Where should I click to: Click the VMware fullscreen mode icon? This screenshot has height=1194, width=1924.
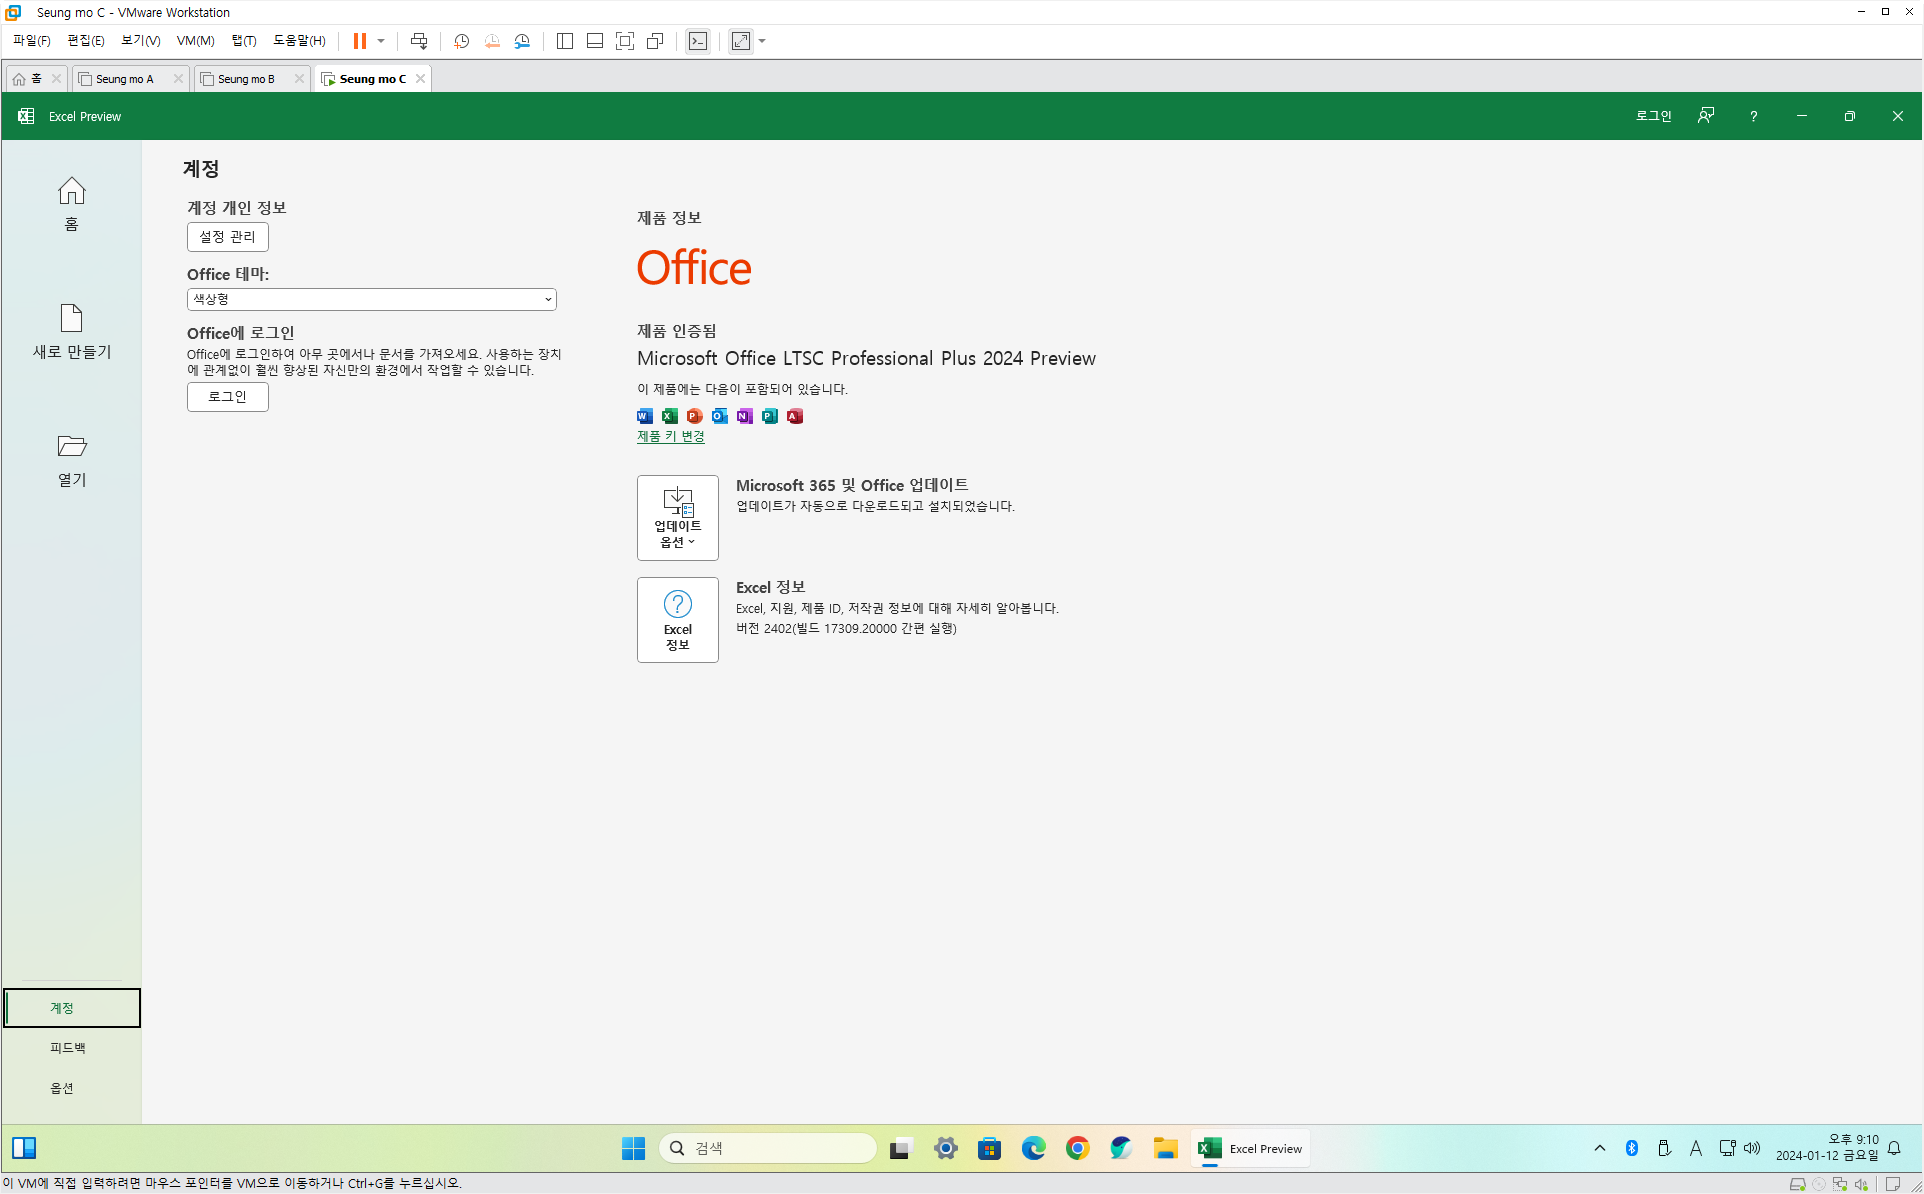[625, 41]
